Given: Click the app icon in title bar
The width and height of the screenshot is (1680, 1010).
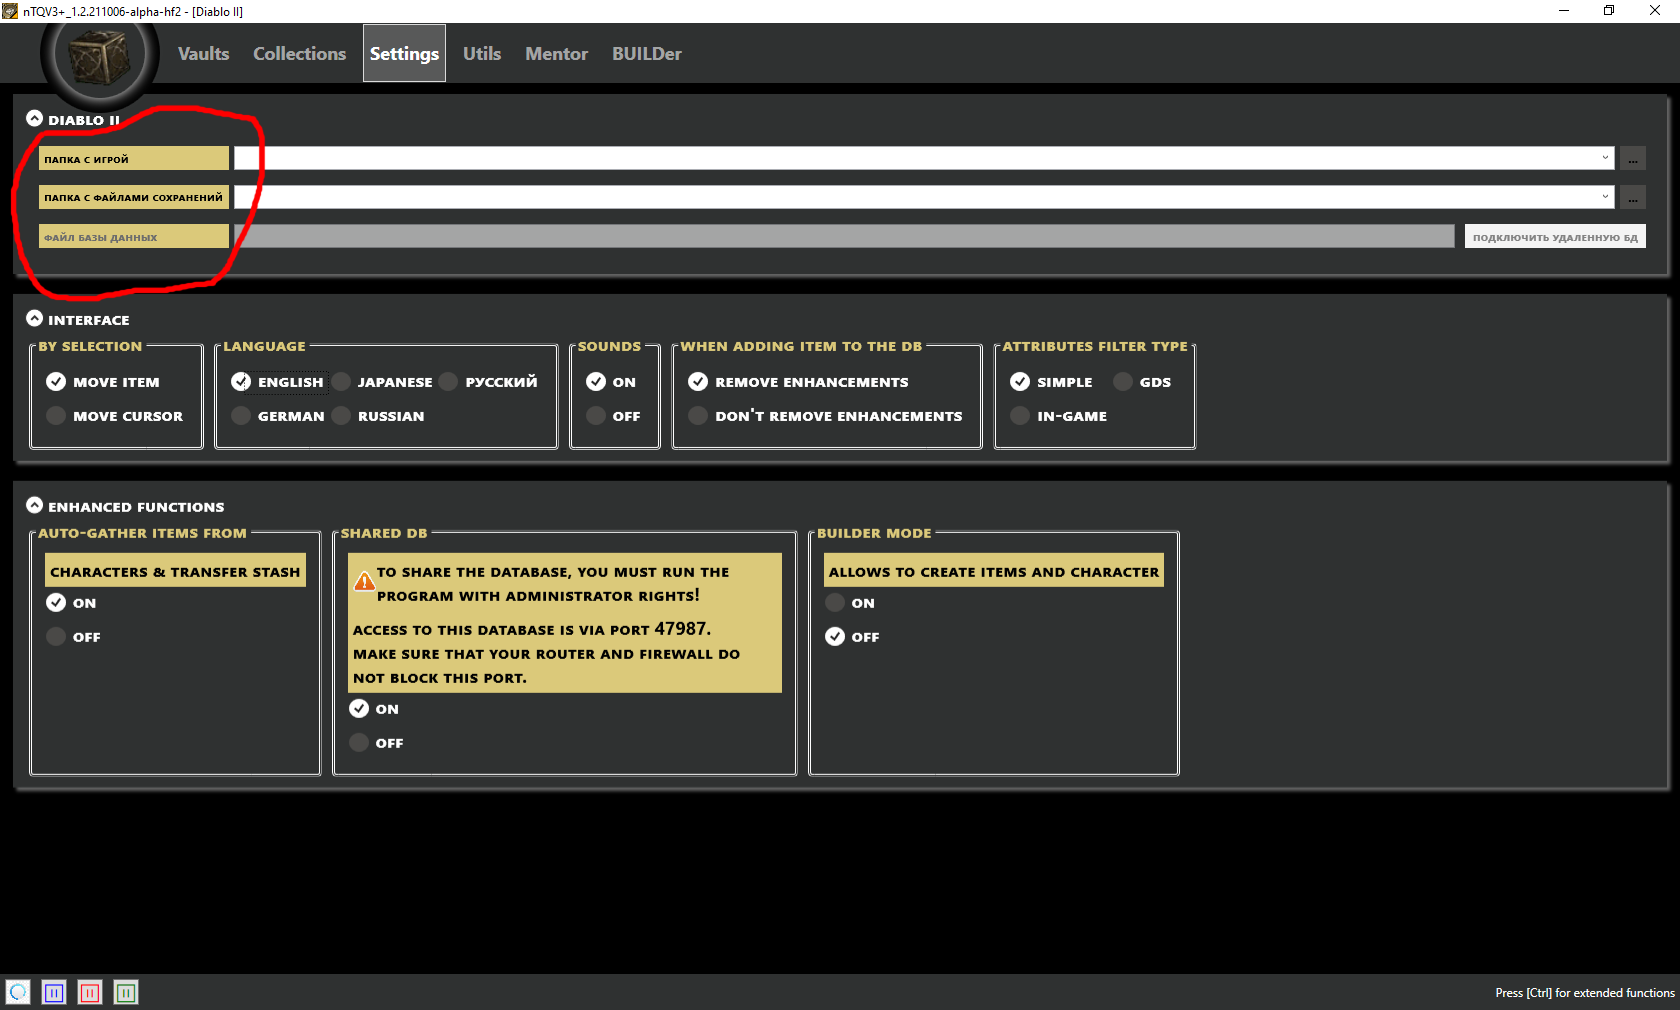Looking at the screenshot, I should [x=10, y=11].
